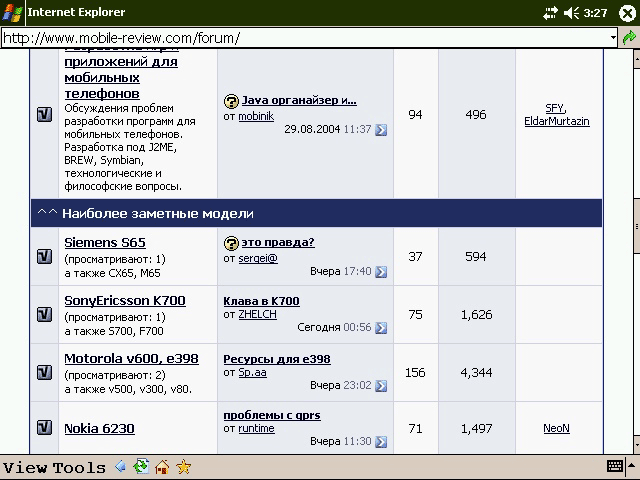Open the Java органайзер thread
The image size is (640, 480).
pos(299,100)
